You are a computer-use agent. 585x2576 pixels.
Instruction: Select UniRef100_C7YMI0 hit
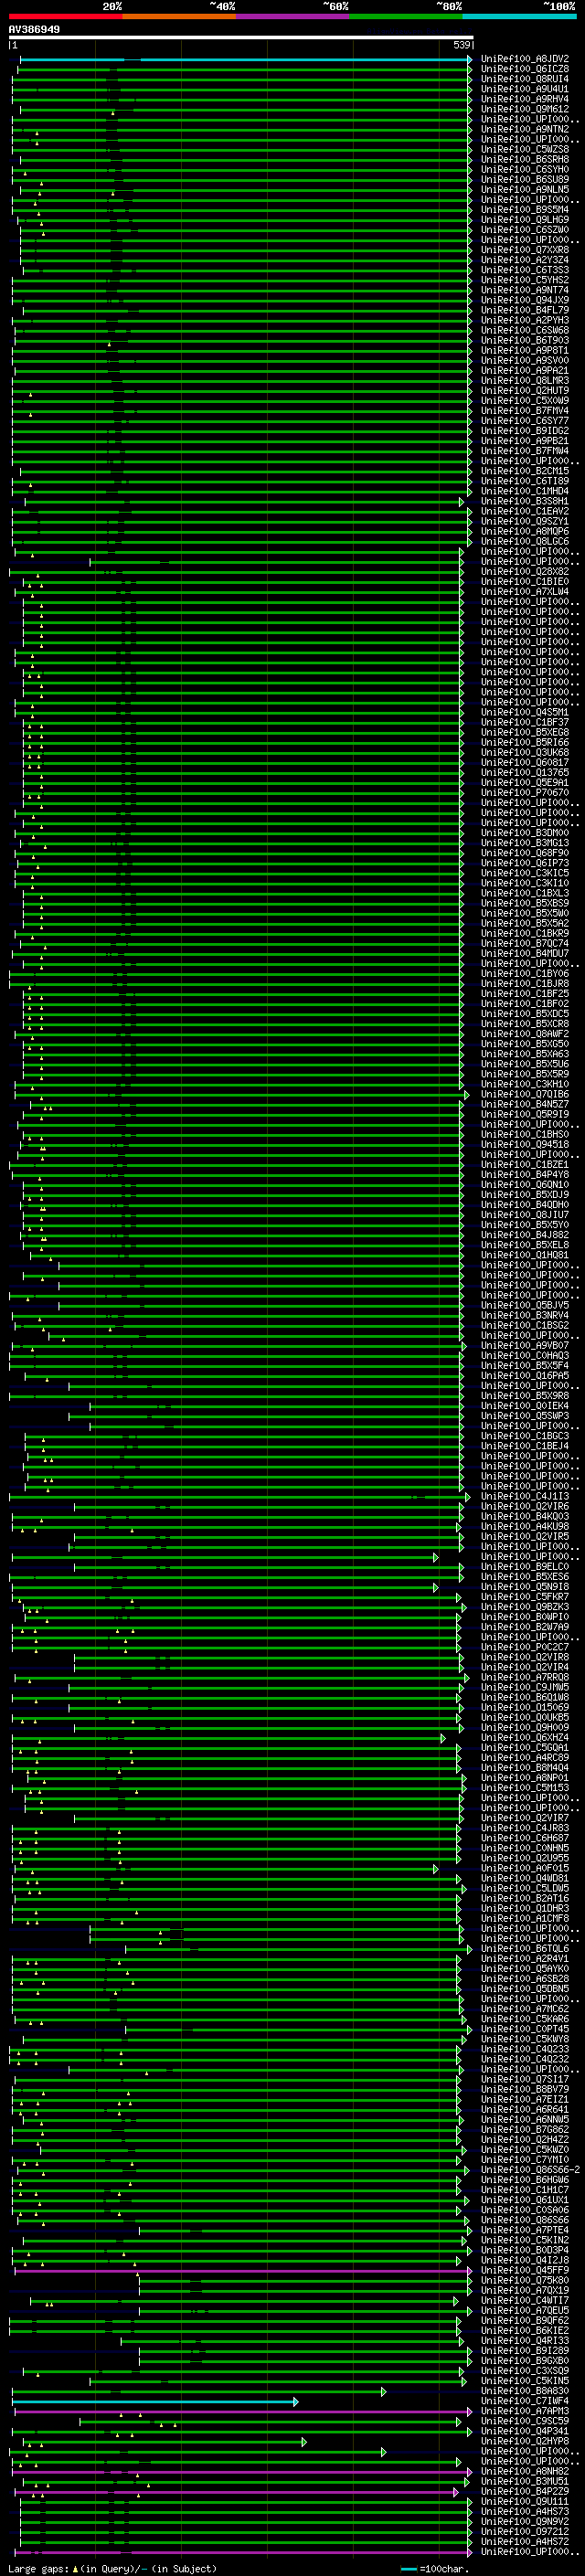tap(525, 2159)
